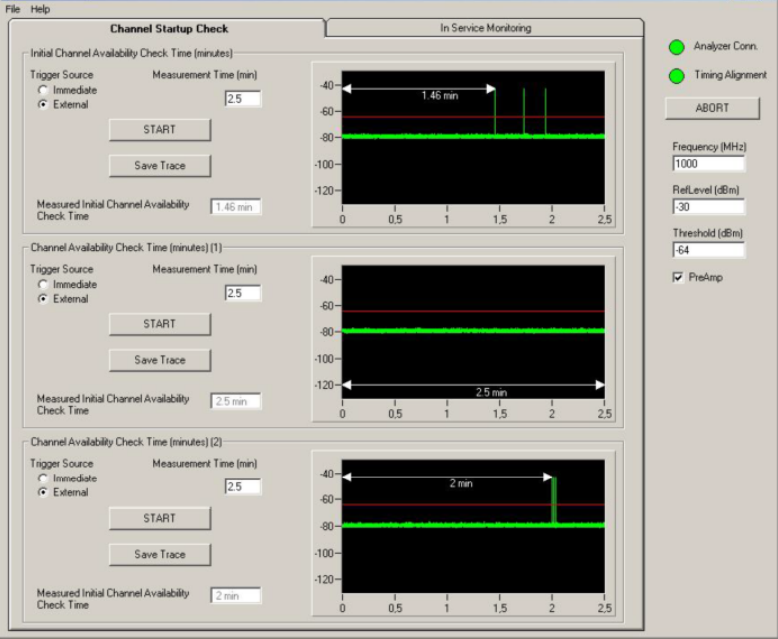778x639 pixels.
Task: Open the Help menu
Action: [40, 9]
